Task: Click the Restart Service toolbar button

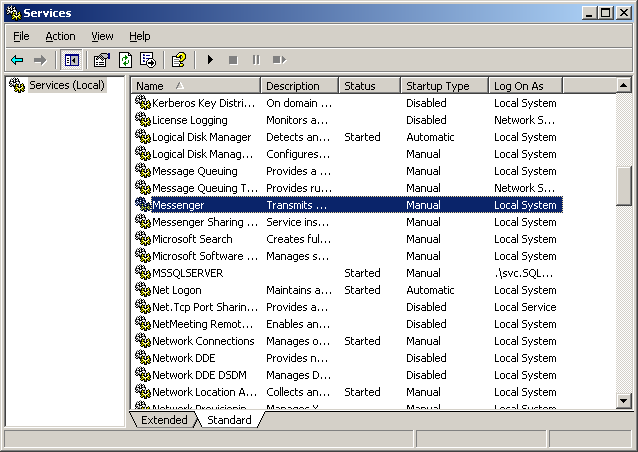Action: click(x=280, y=60)
